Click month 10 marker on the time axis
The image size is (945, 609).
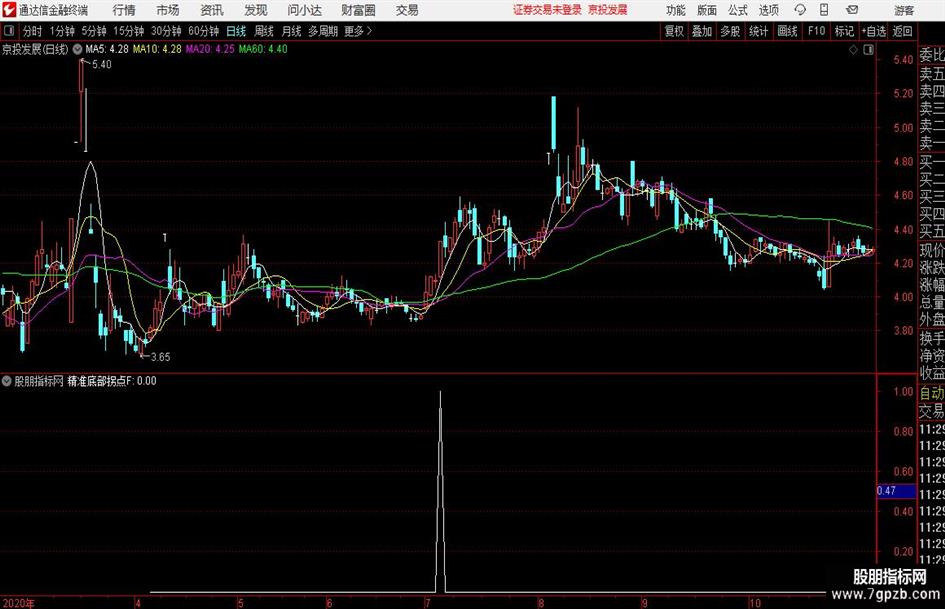tap(755, 603)
